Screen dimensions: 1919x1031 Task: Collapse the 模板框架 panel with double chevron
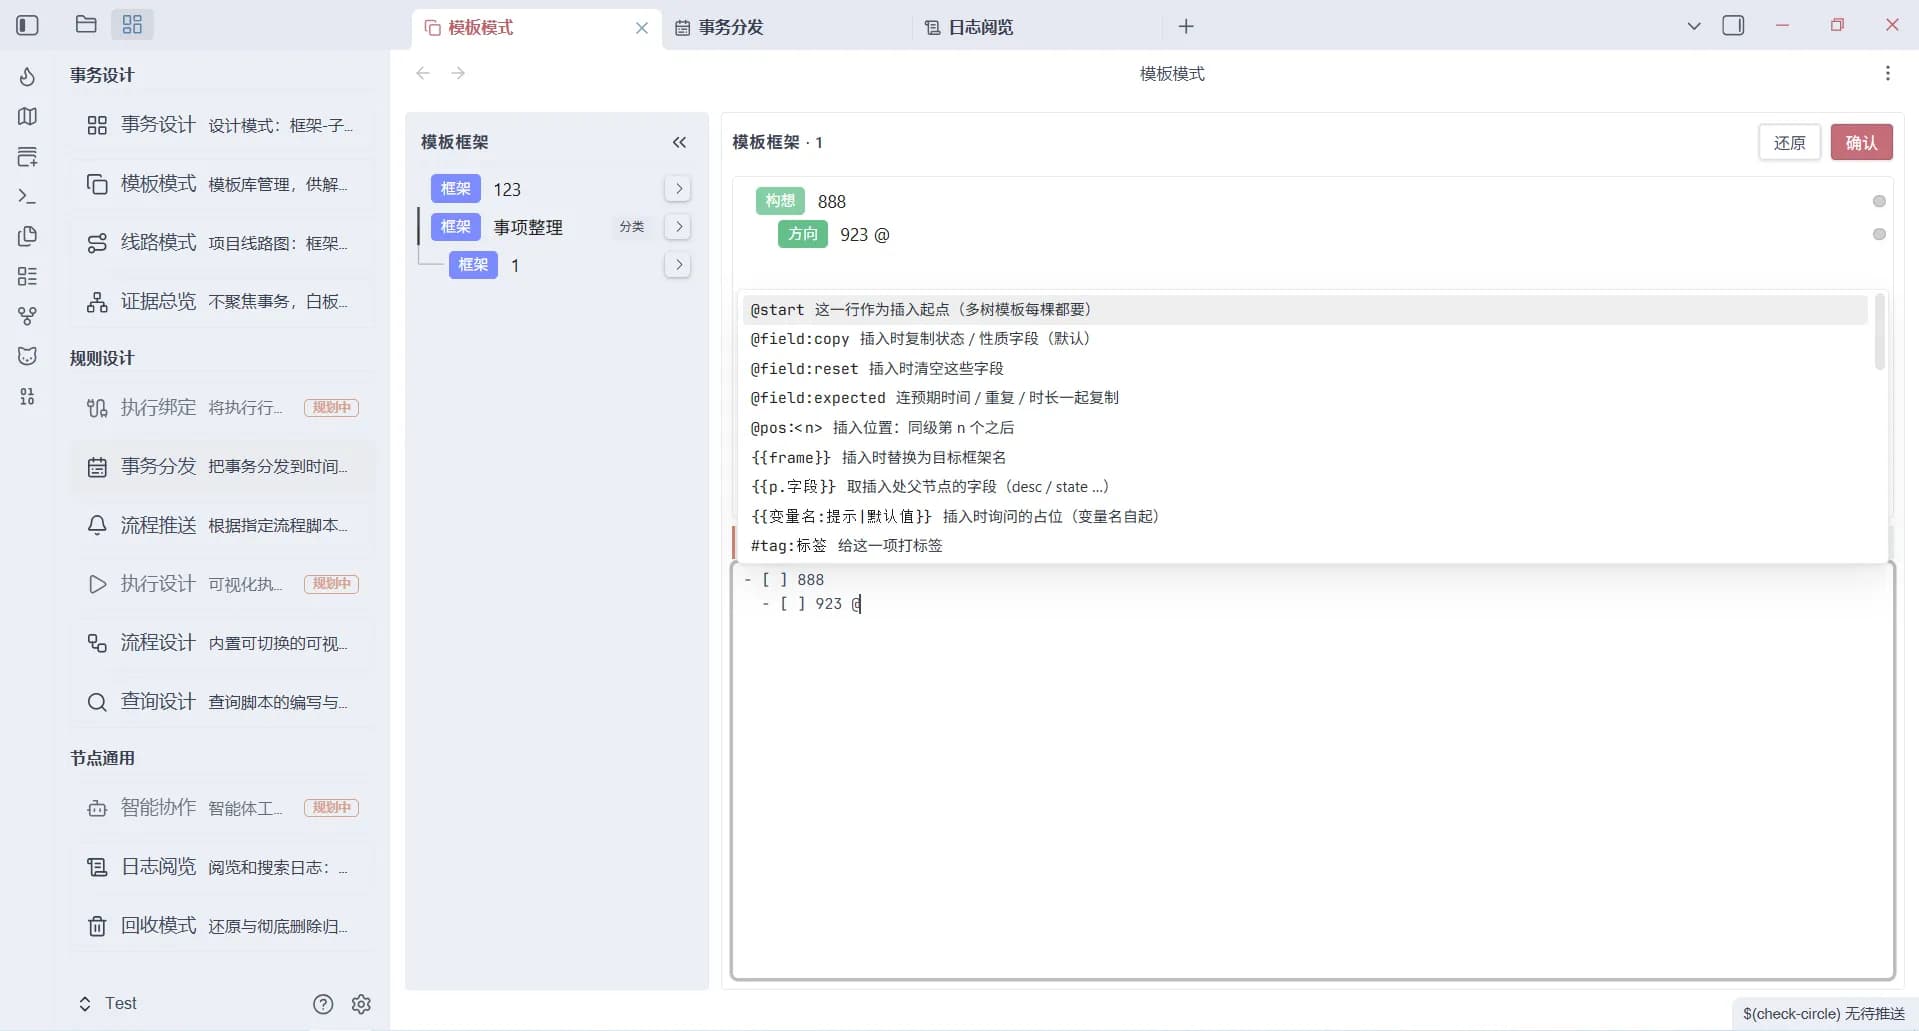pos(679,142)
